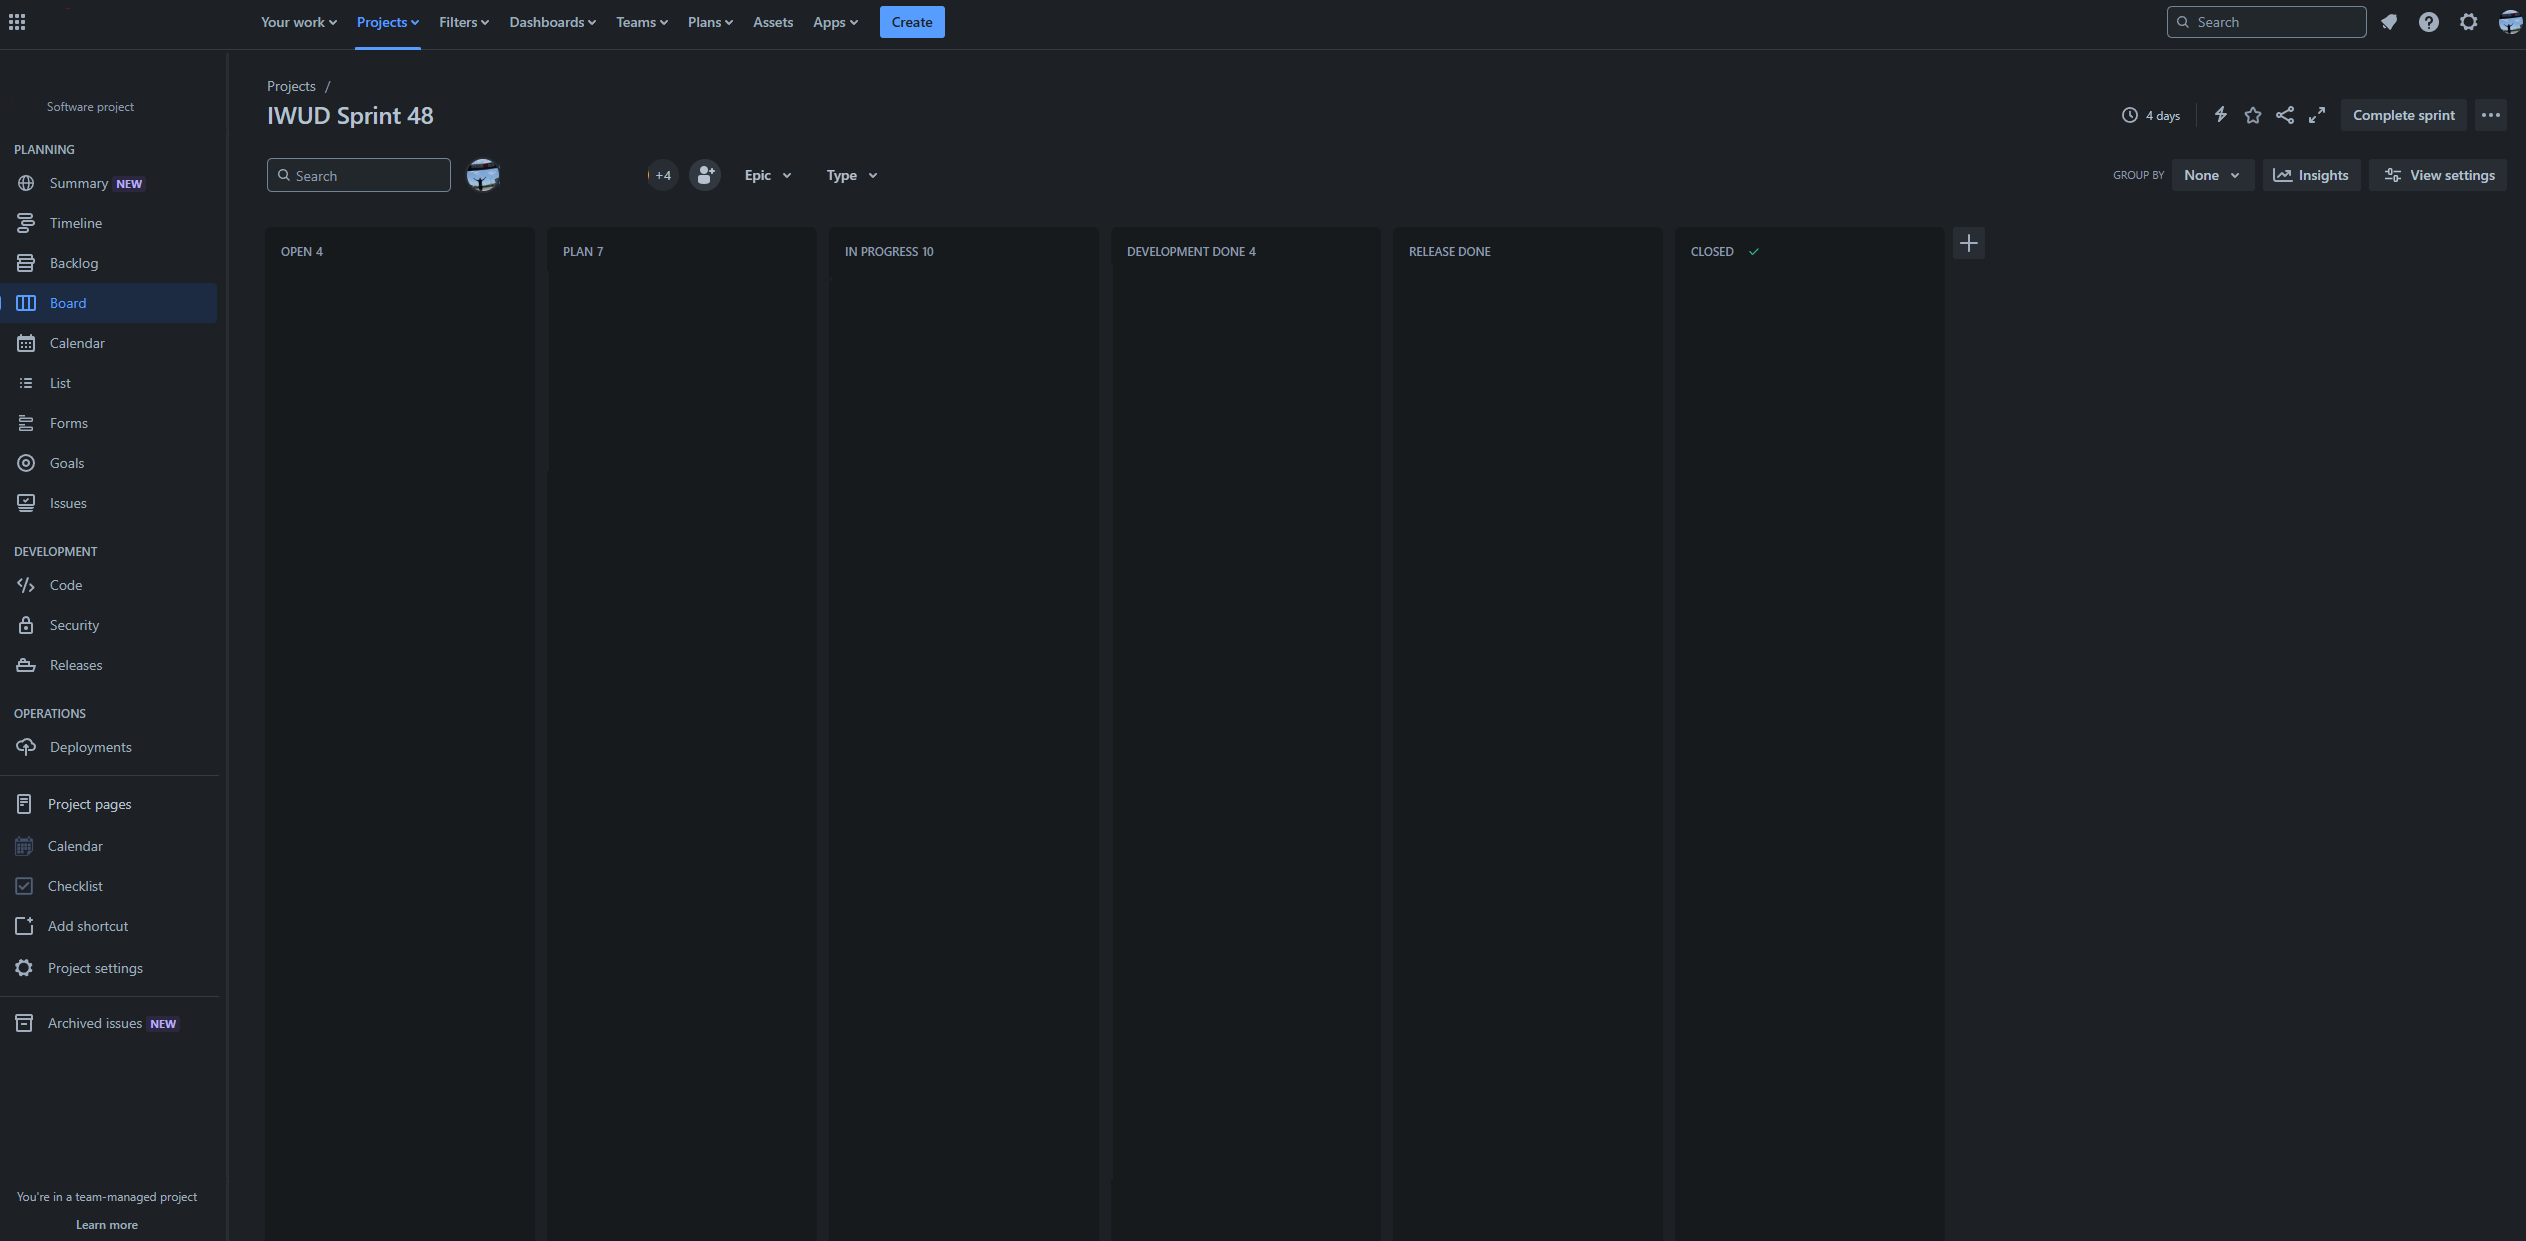Open the Group by None dropdown

click(2211, 175)
